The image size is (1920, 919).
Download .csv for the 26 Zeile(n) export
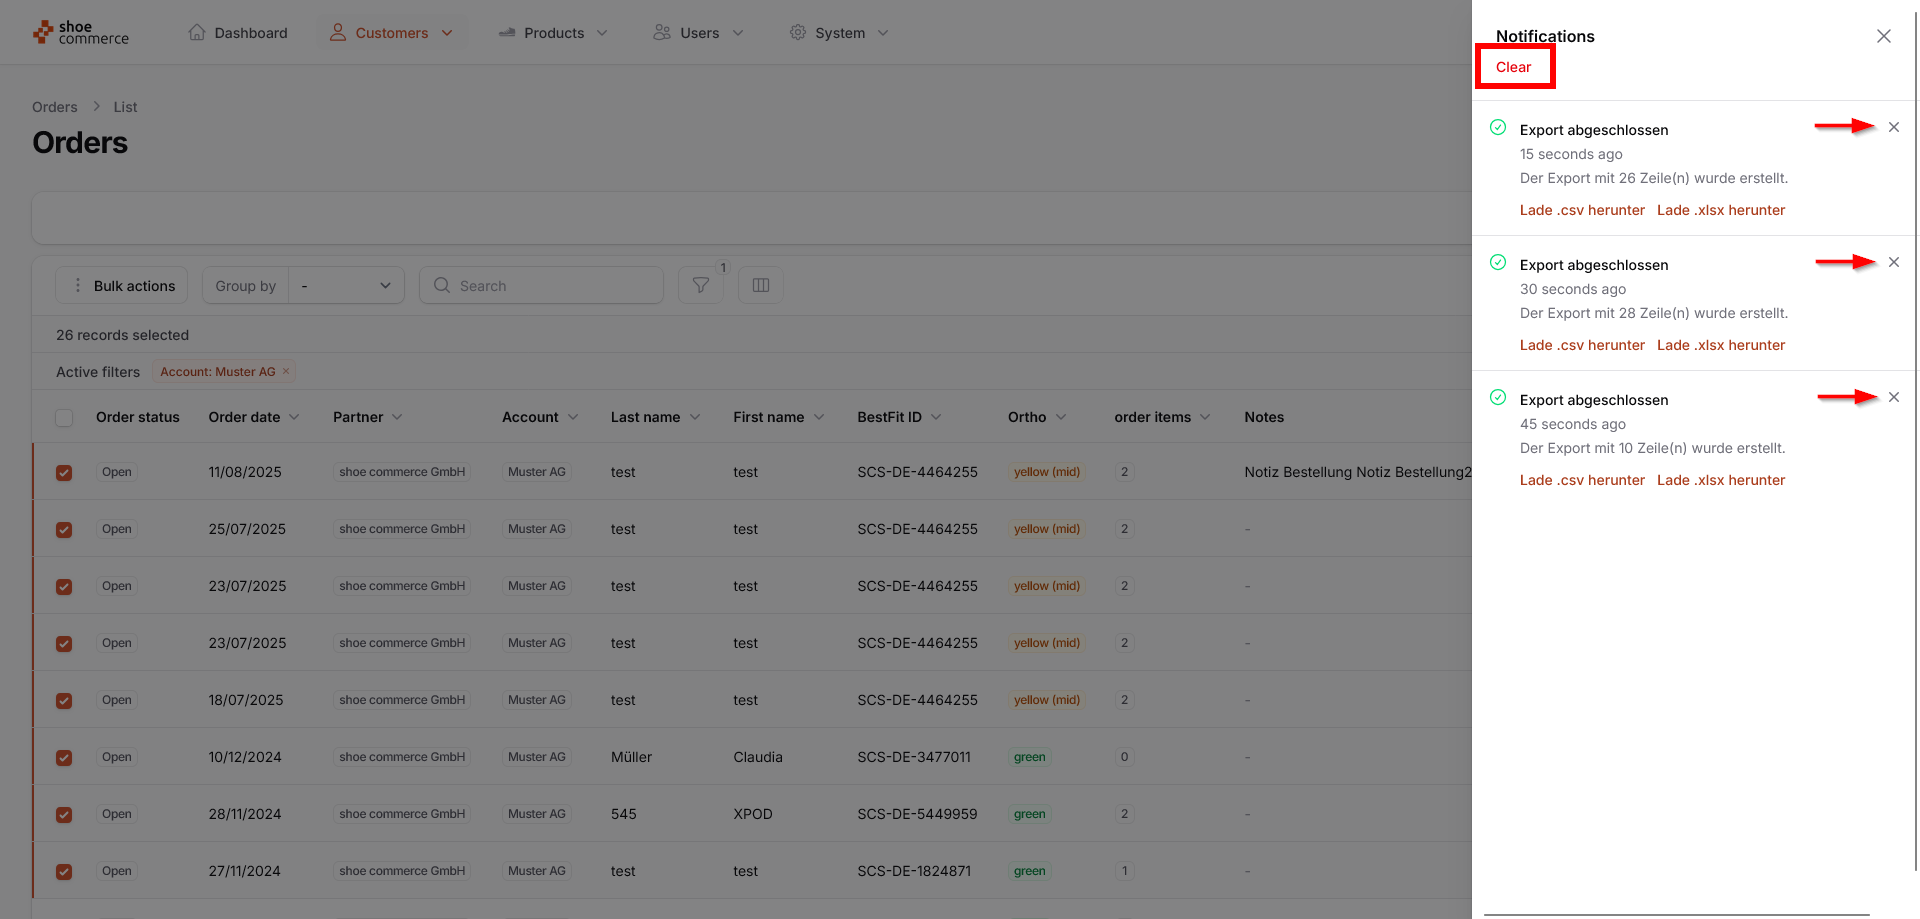coord(1581,210)
